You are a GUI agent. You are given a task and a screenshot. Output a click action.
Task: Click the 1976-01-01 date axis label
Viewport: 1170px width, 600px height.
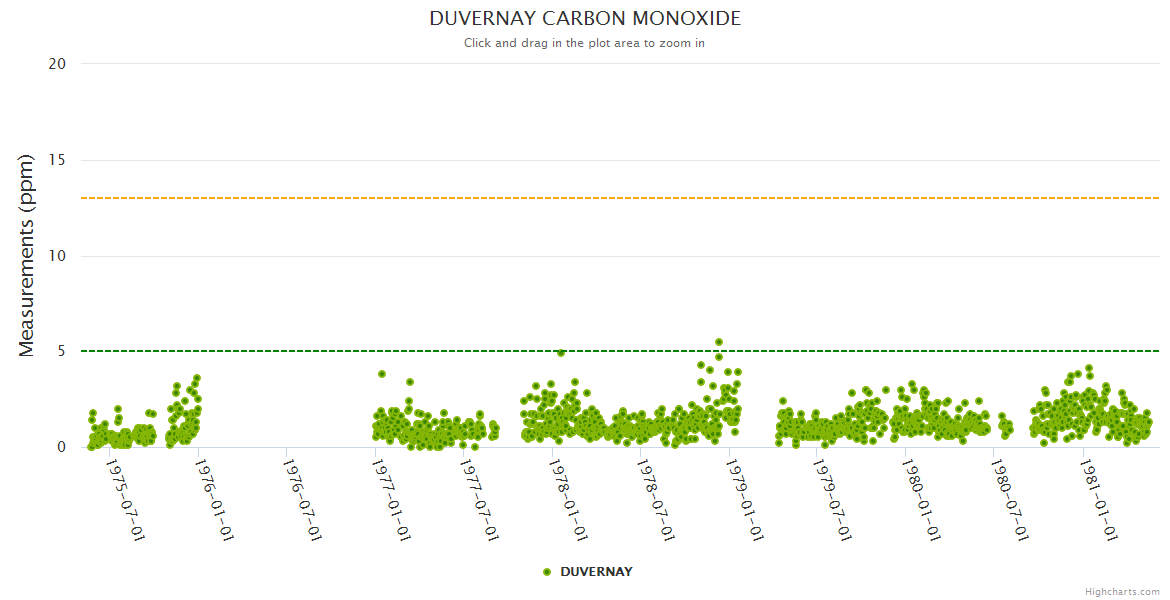tap(213, 500)
